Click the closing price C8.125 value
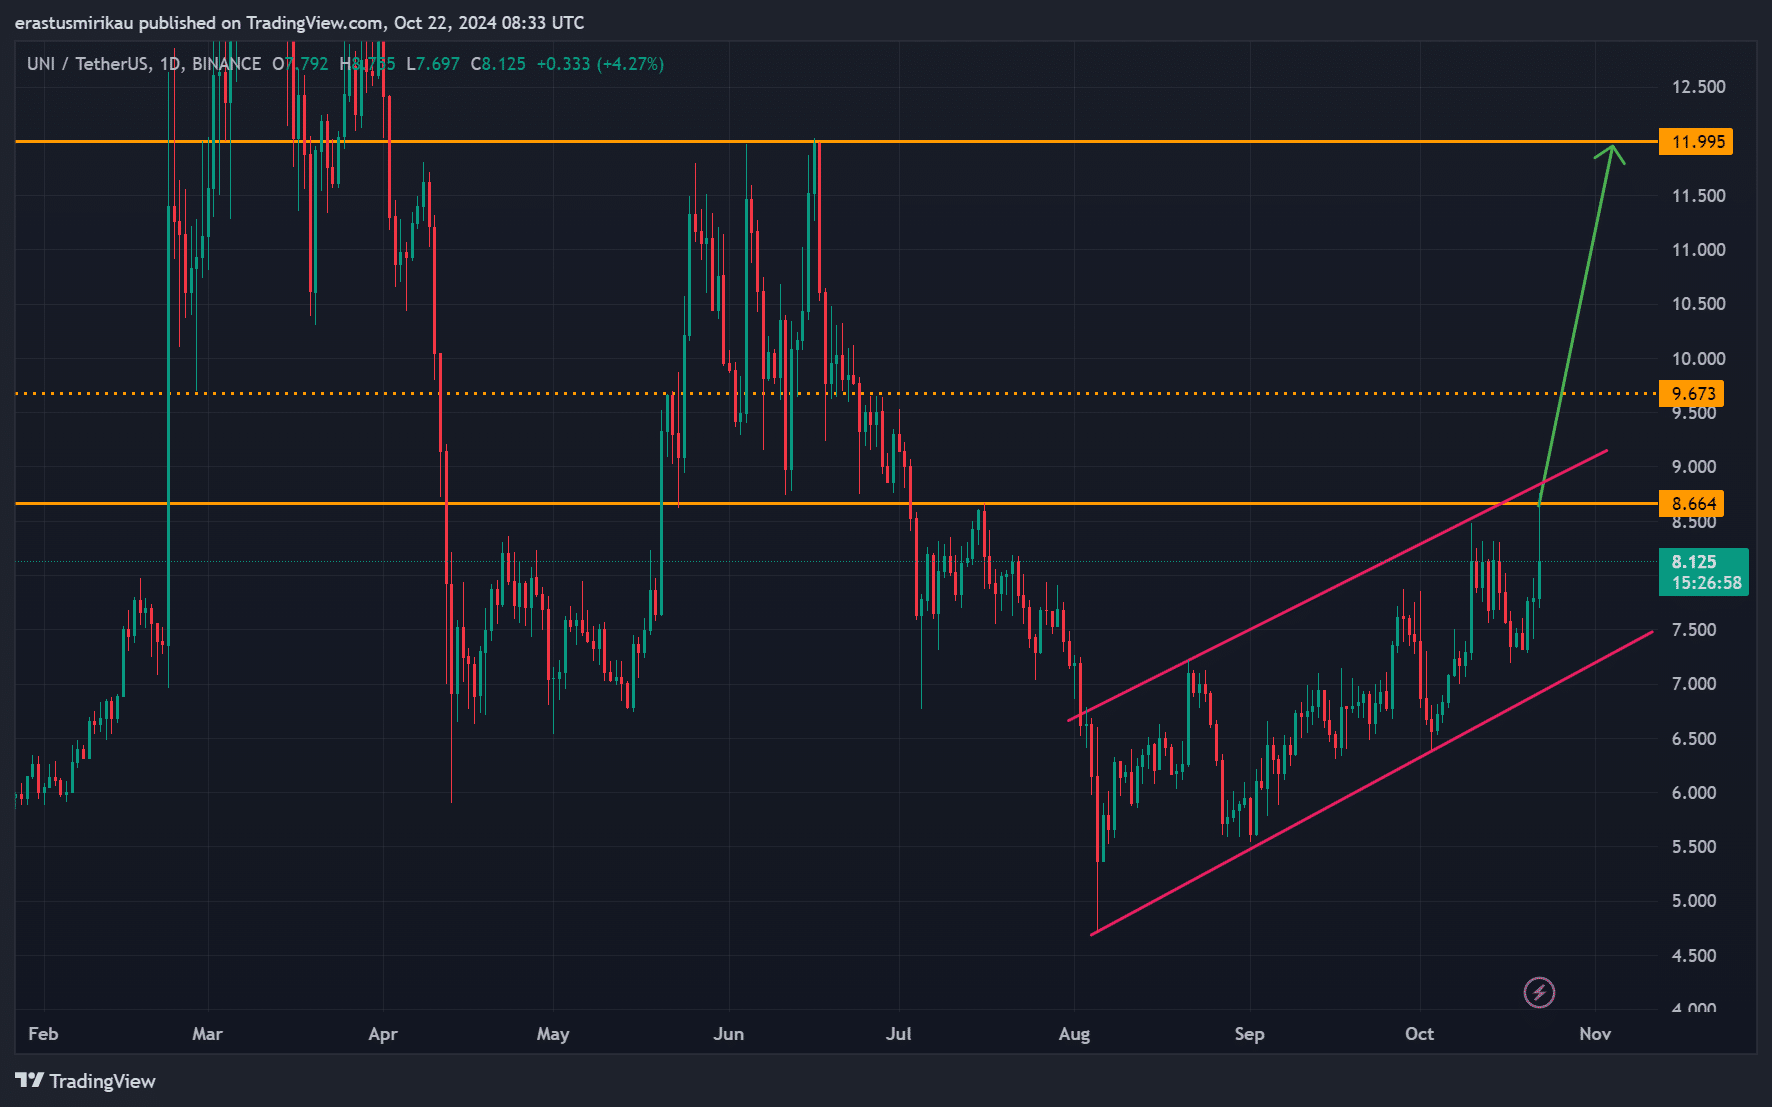Viewport: 1772px width, 1107px height. tap(498, 64)
